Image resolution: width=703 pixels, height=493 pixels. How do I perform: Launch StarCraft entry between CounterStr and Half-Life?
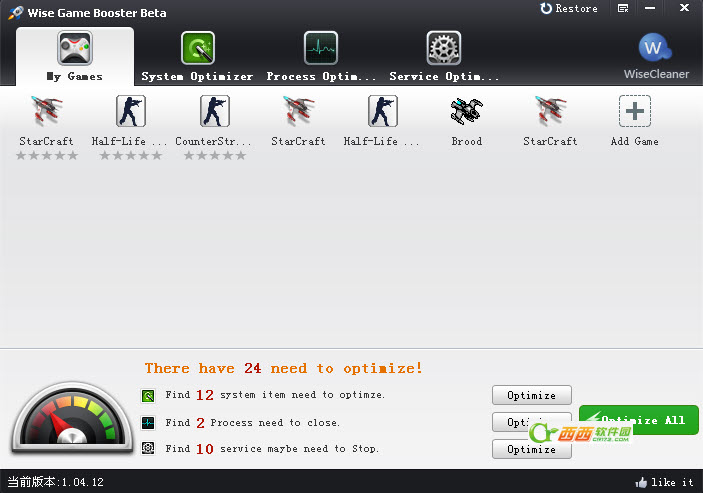pos(298,121)
